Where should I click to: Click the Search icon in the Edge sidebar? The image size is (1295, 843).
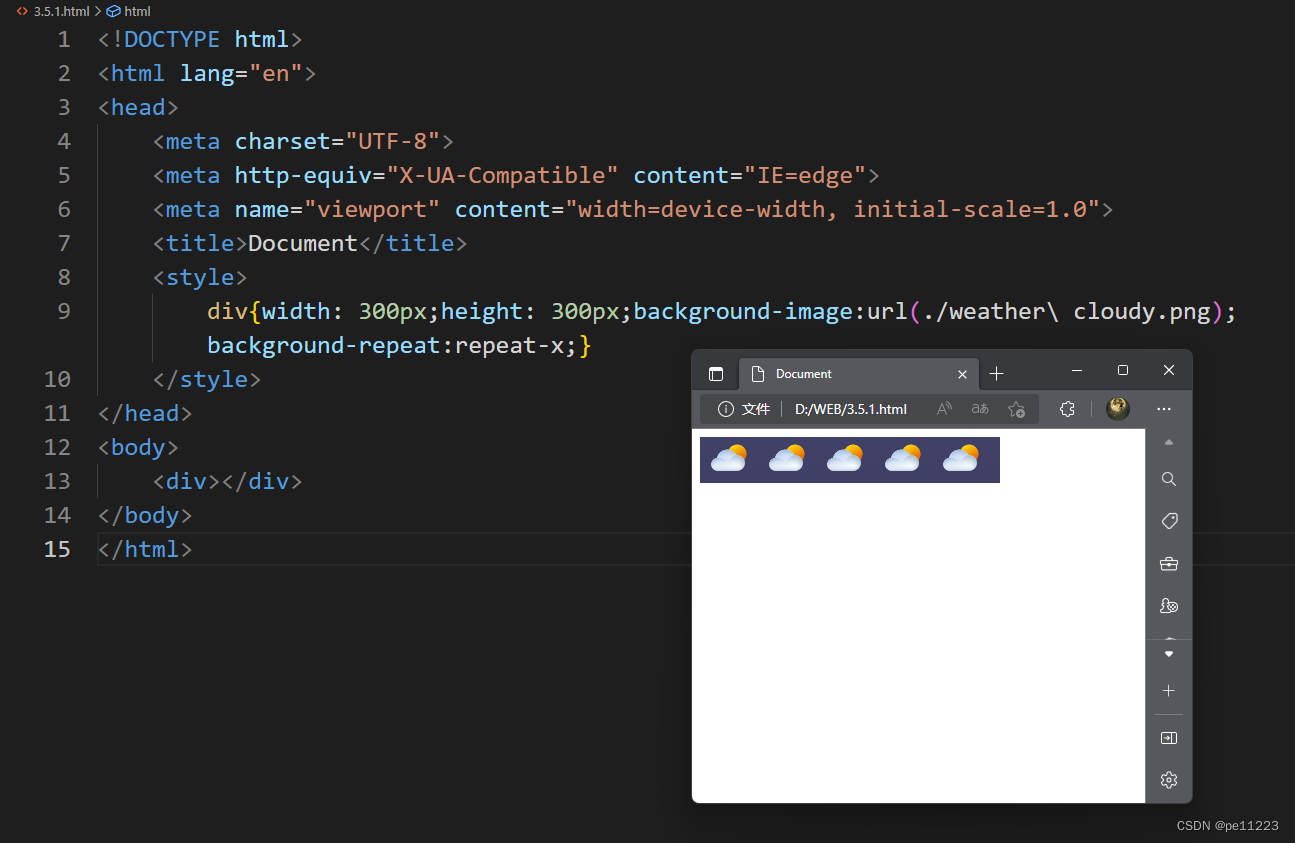click(1169, 479)
